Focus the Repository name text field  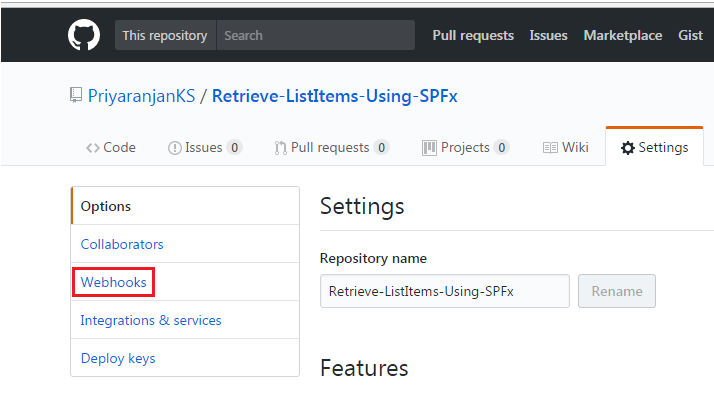(x=445, y=291)
